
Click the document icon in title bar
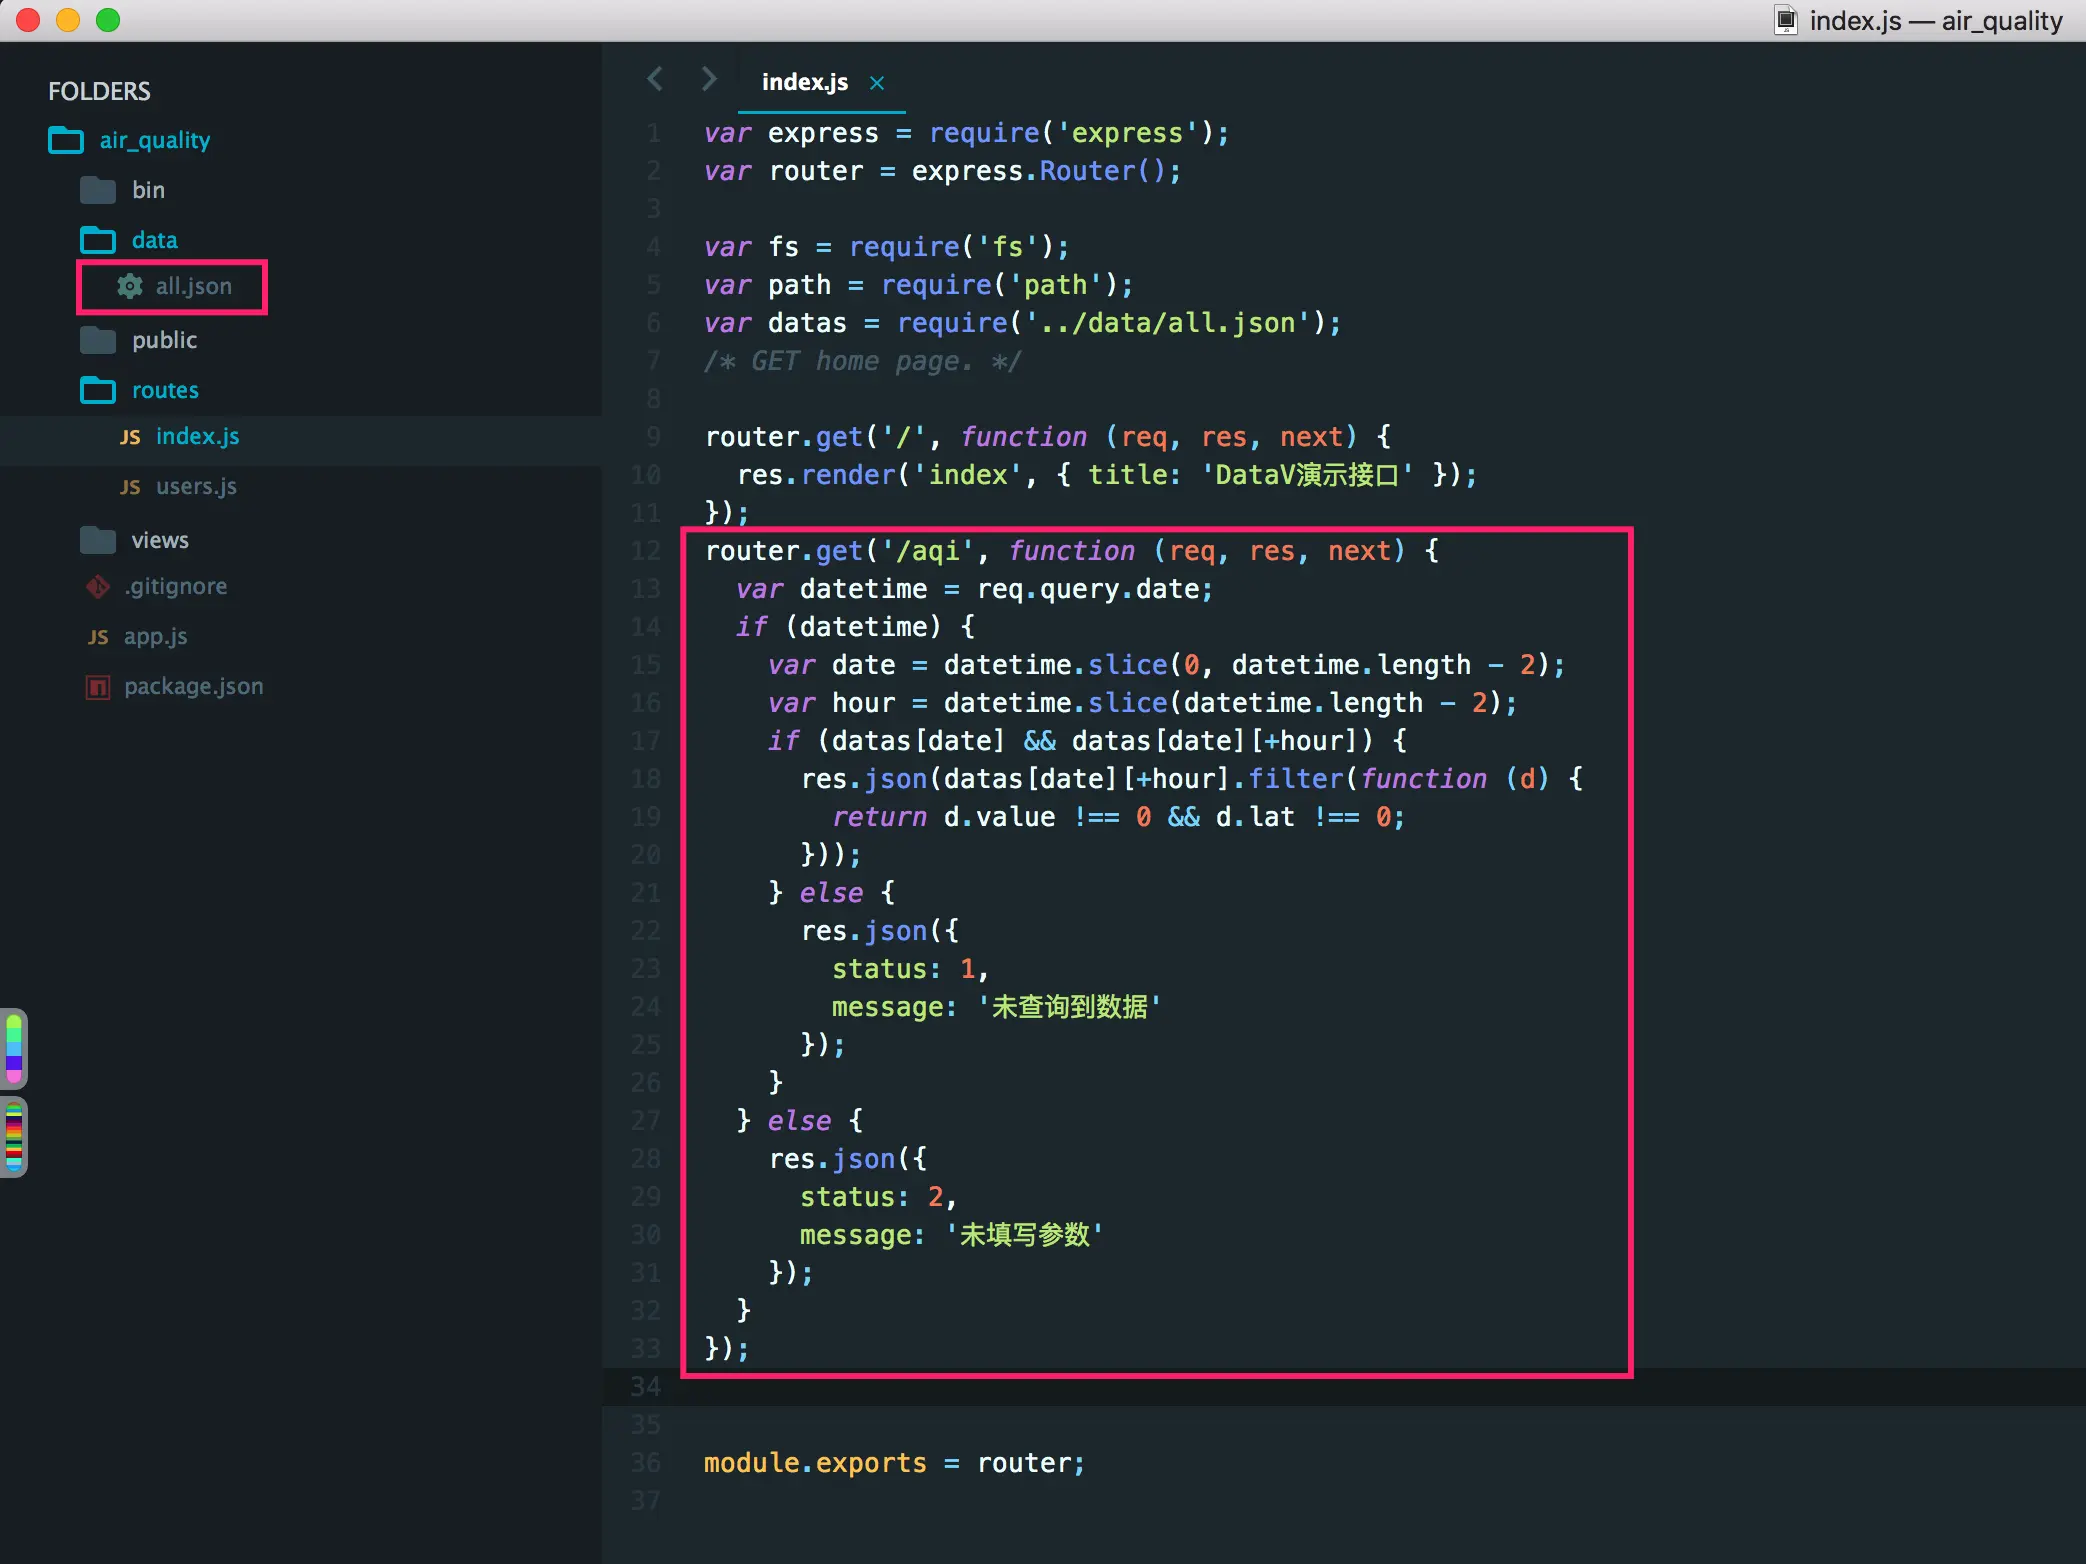click(x=1786, y=20)
